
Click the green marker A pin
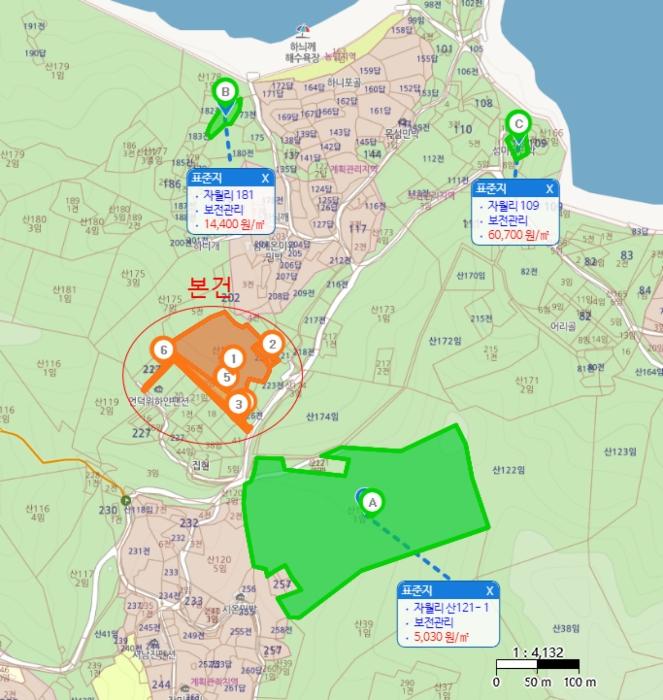[372, 503]
